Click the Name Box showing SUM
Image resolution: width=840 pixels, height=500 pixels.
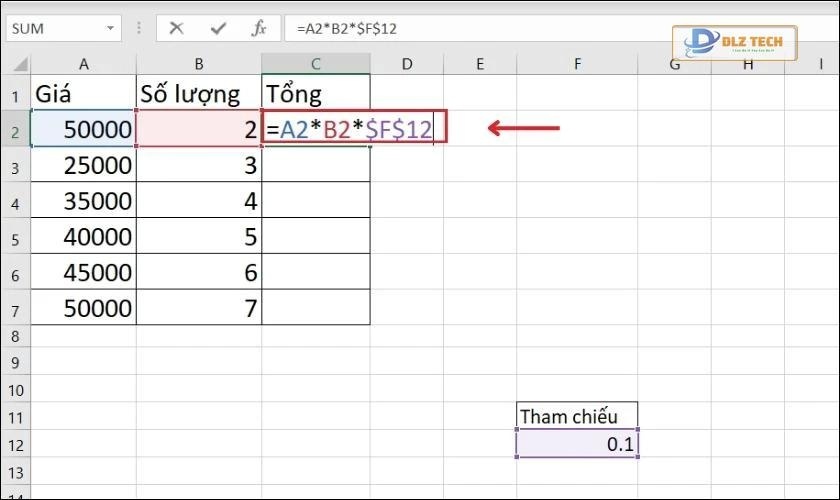point(50,28)
